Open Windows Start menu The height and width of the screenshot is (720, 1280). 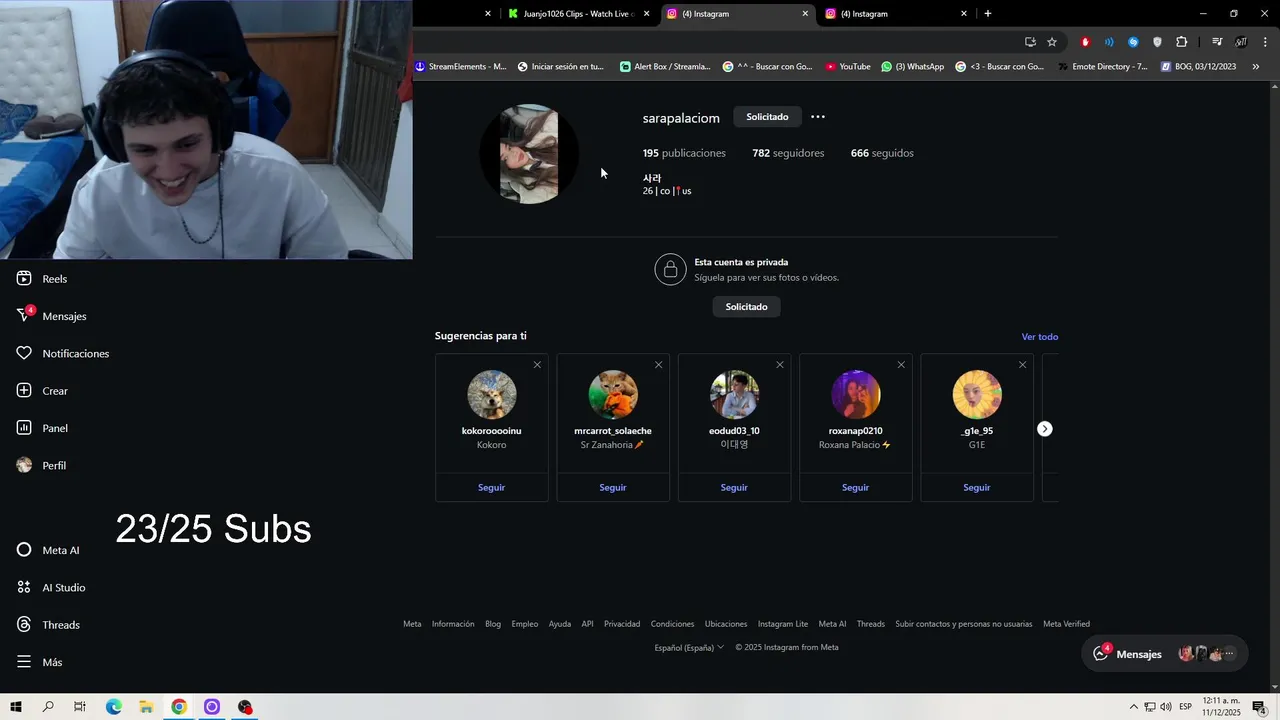click(15, 707)
